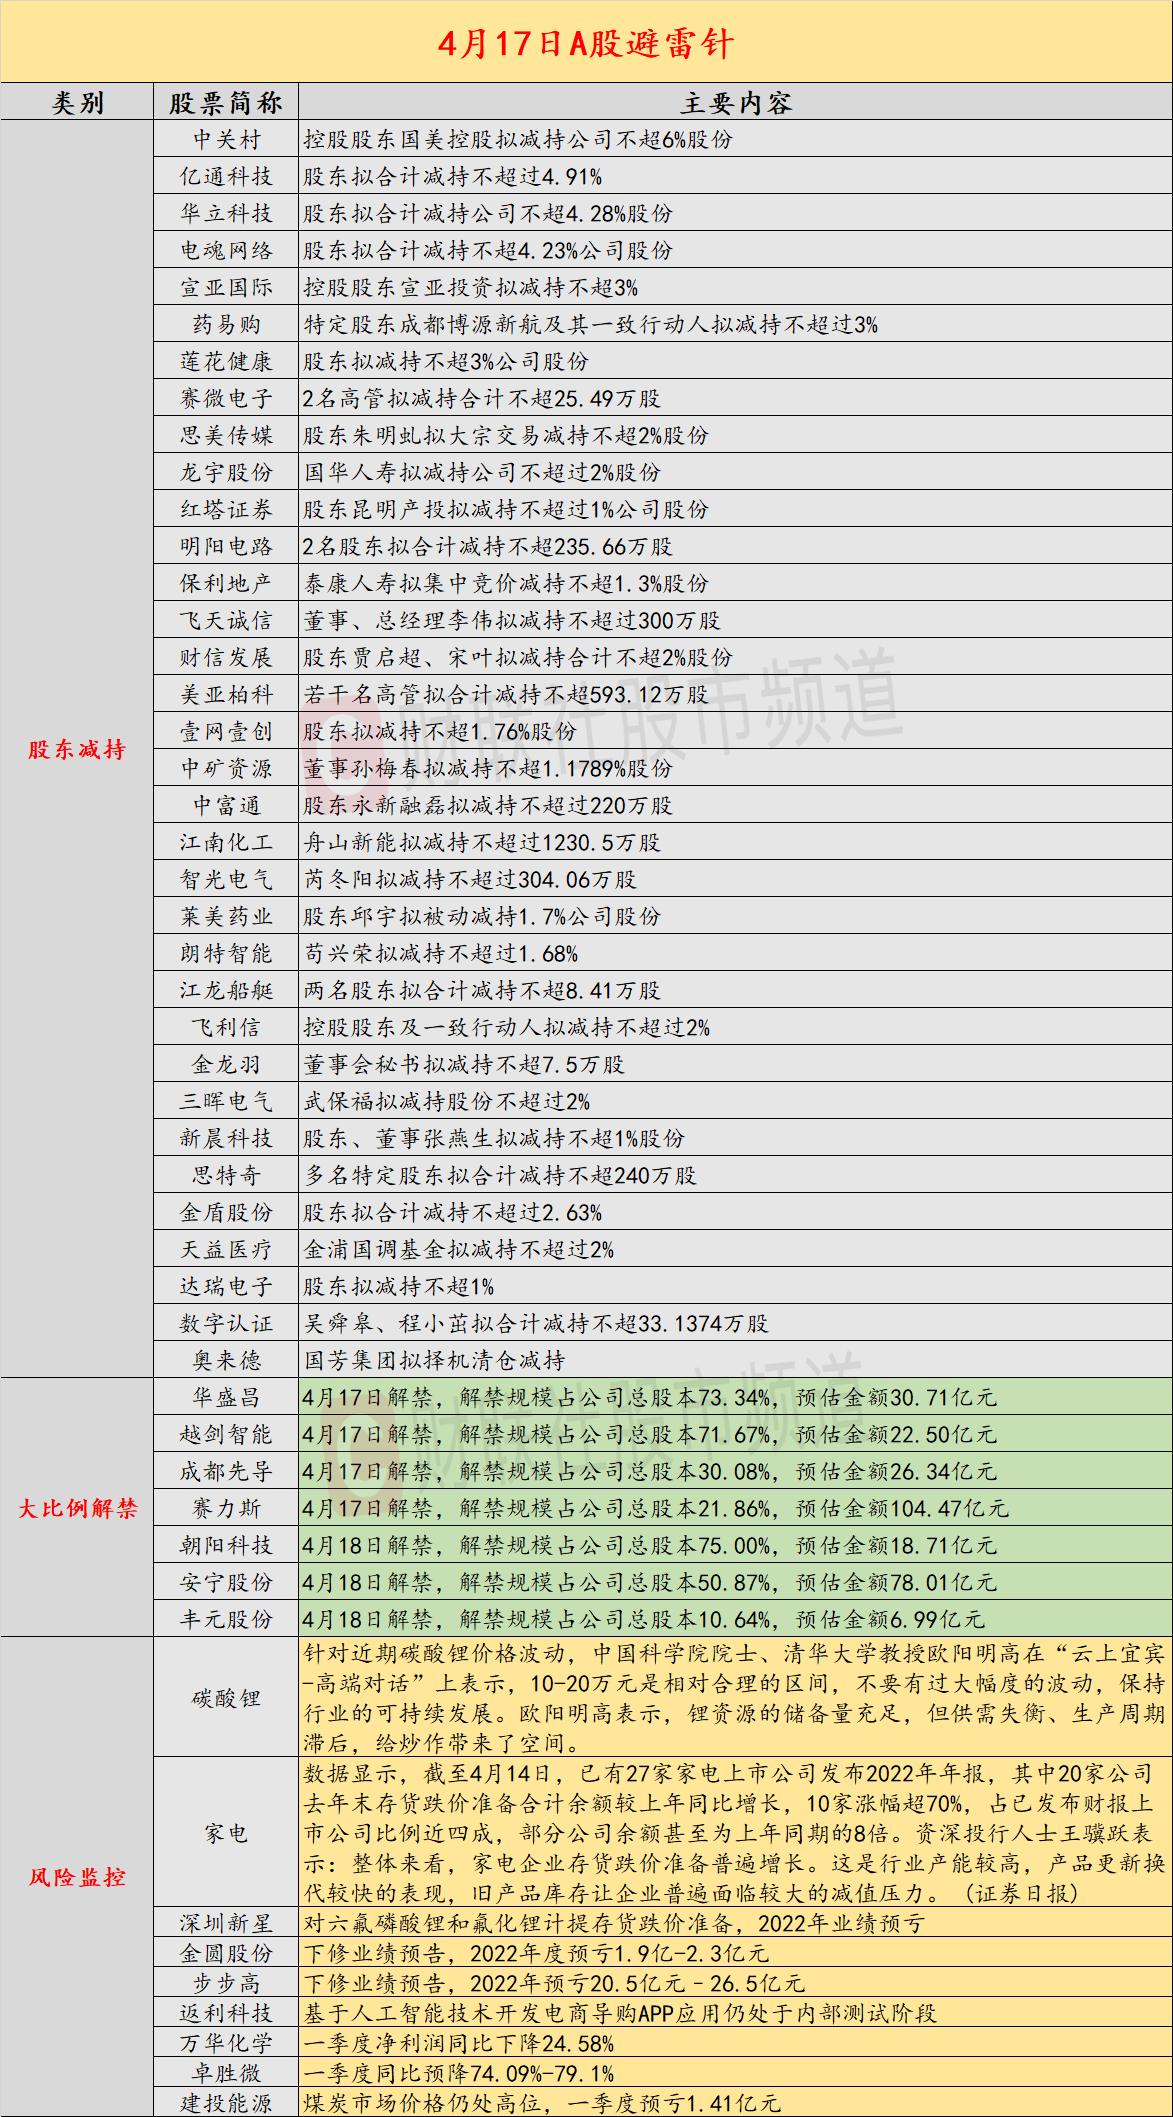Select stock name 华盛昌
Image resolution: width=1173 pixels, height=2117 pixels.
[226, 1398]
